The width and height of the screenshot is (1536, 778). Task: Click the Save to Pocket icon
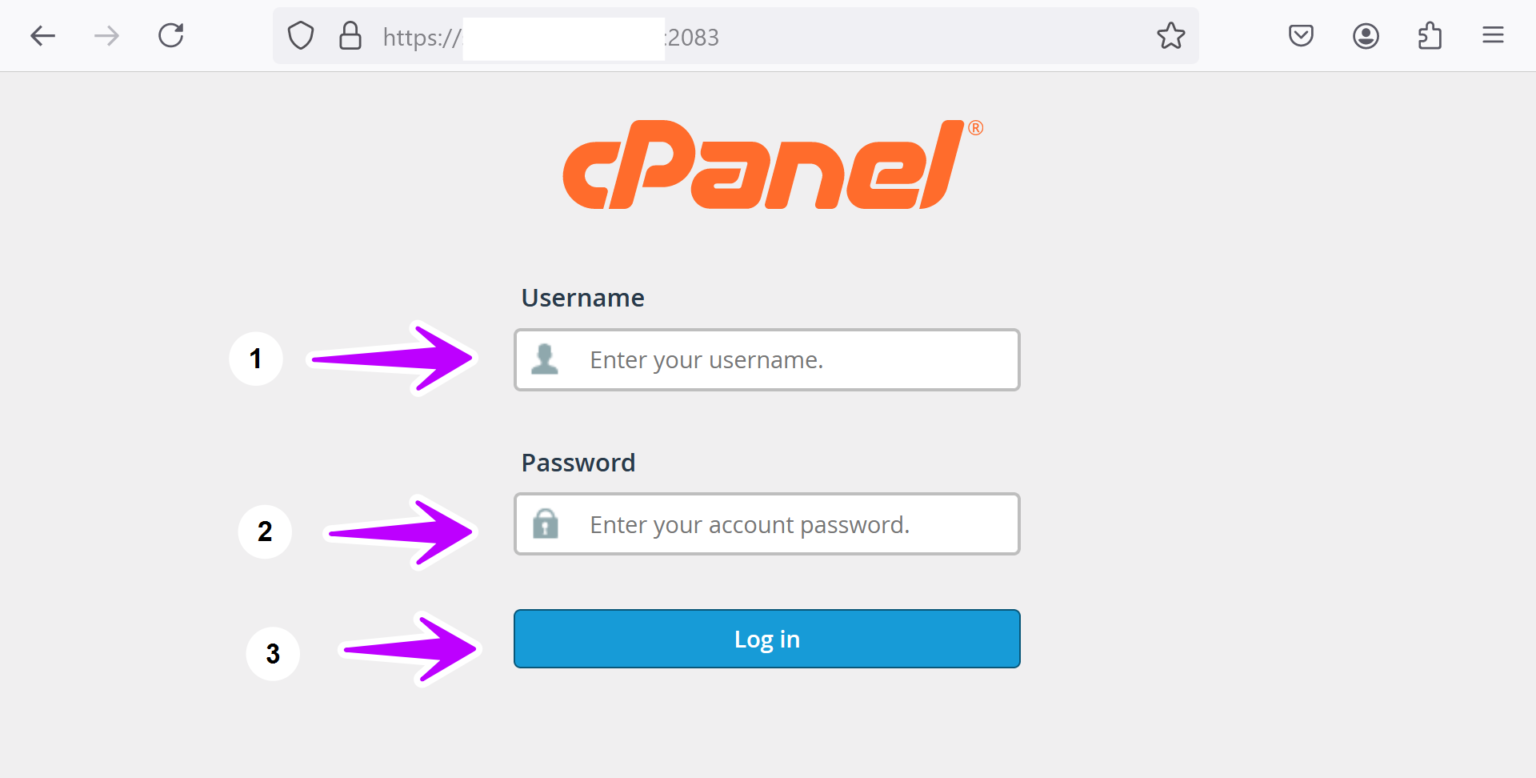[1301, 35]
